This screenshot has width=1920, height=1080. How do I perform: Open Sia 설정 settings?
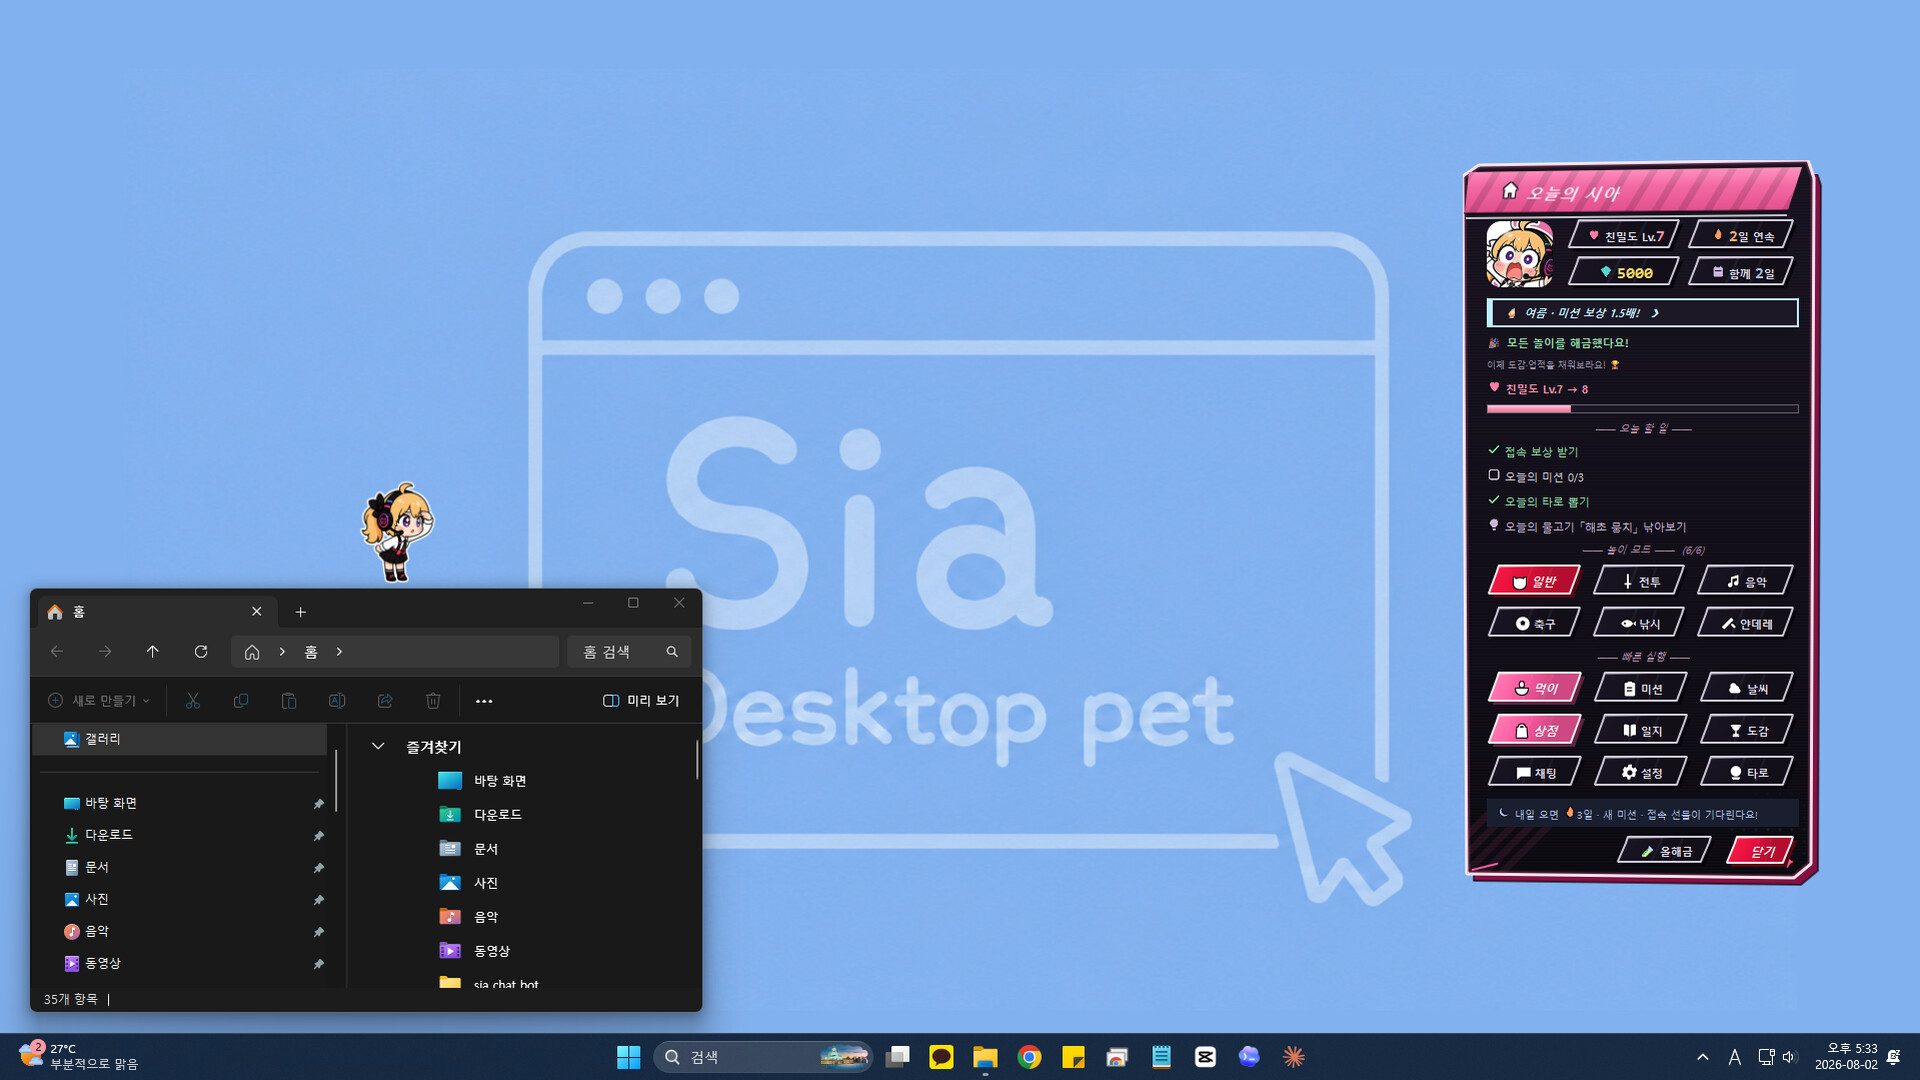click(x=1641, y=772)
